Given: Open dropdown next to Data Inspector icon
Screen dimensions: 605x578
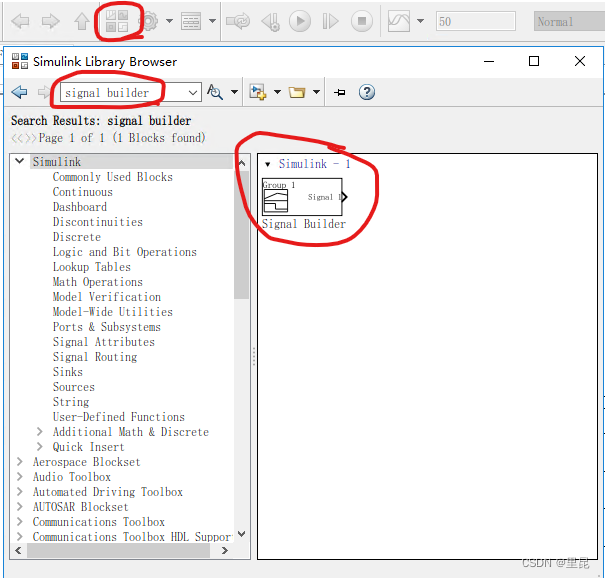Looking at the screenshot, I should point(421,21).
